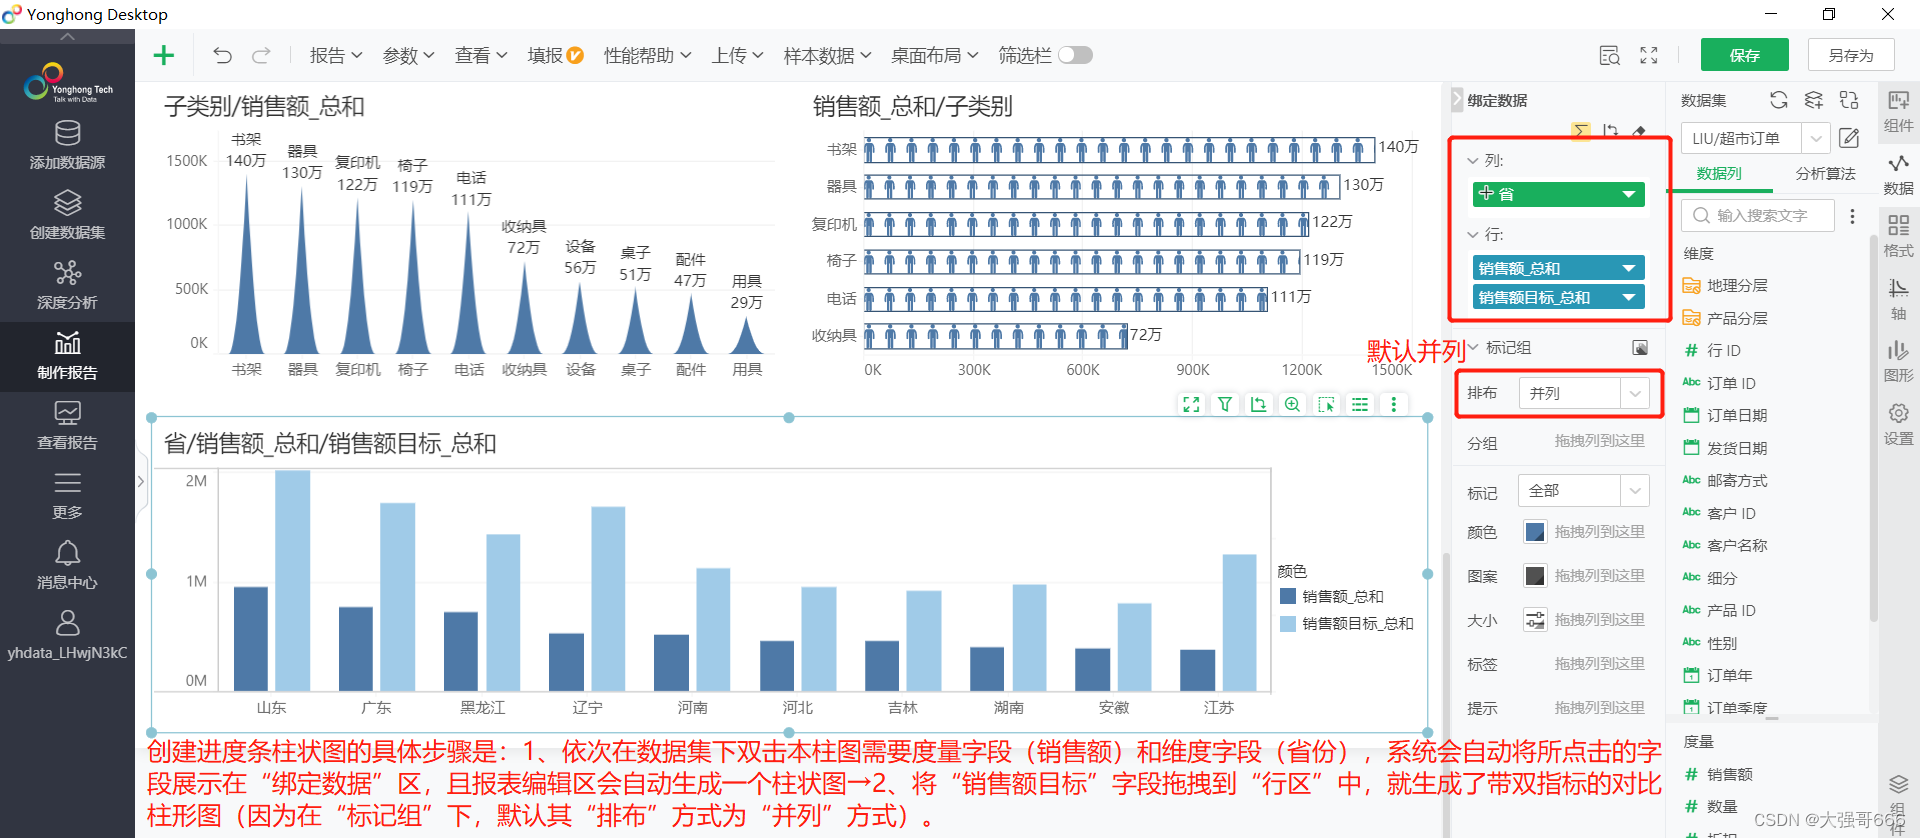This screenshot has height=838, width=1920.
Task: Open 更多 menu in sidebar
Action: (67, 496)
